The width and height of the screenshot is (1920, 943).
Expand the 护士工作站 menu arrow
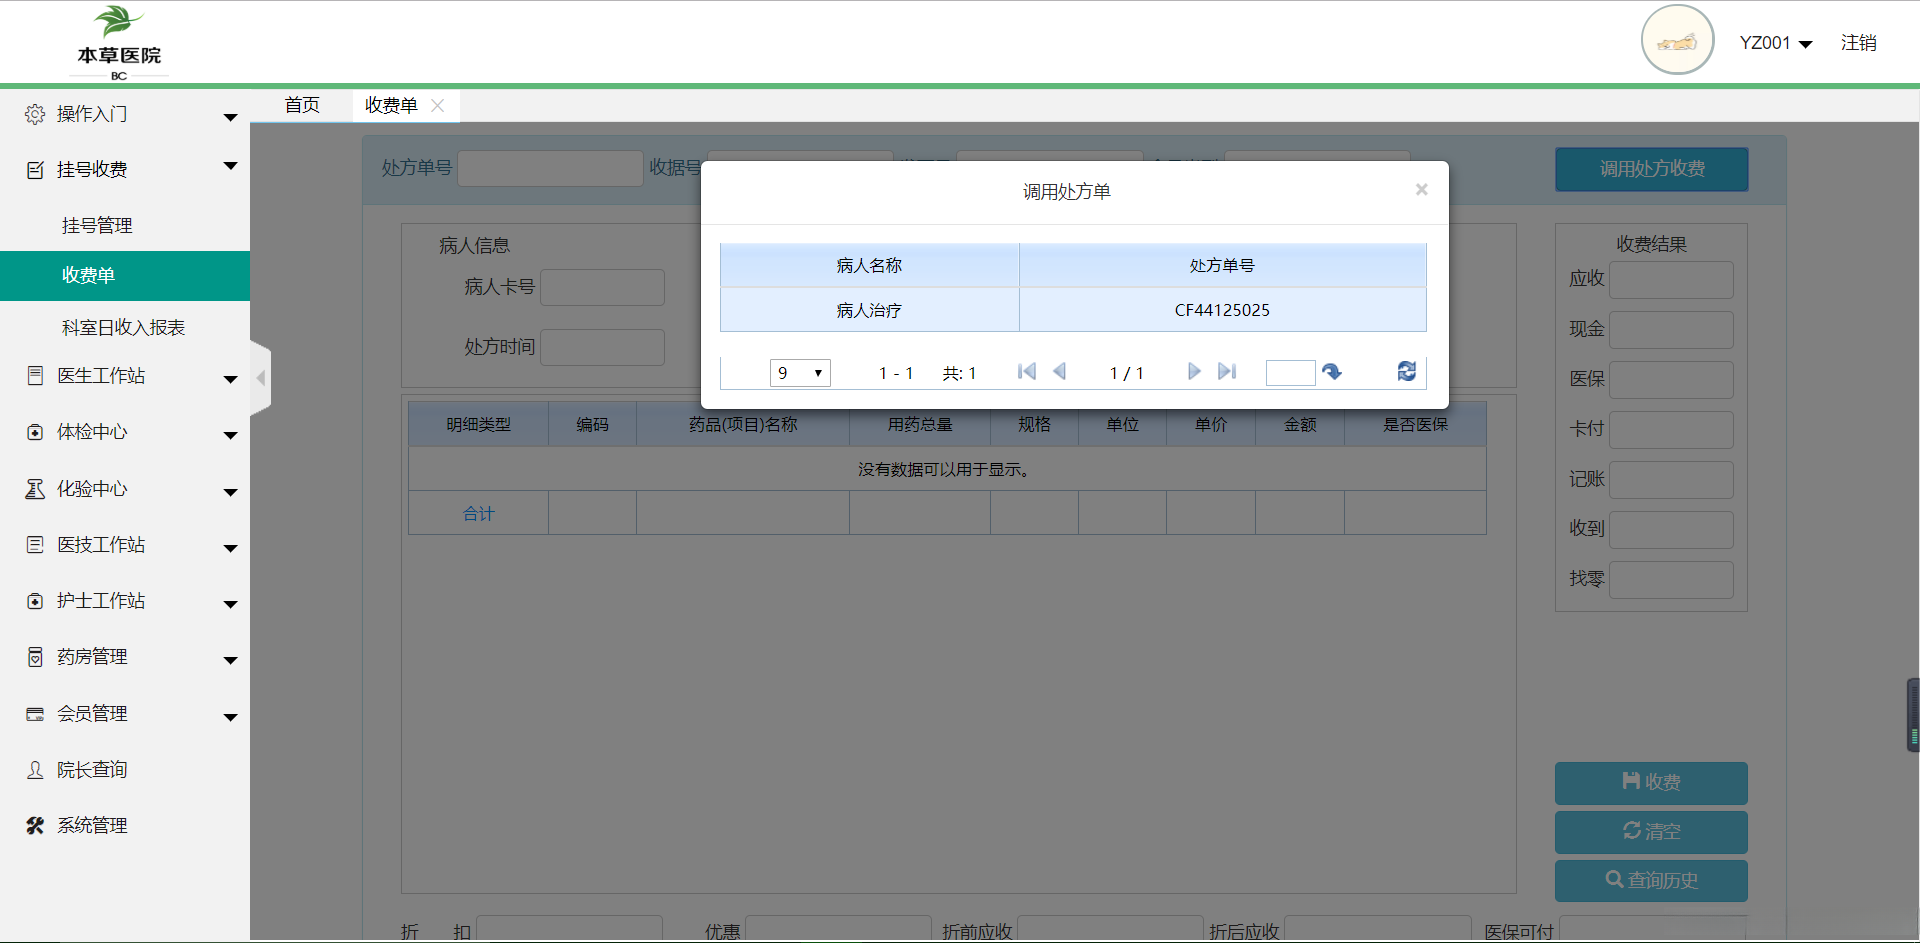click(230, 604)
